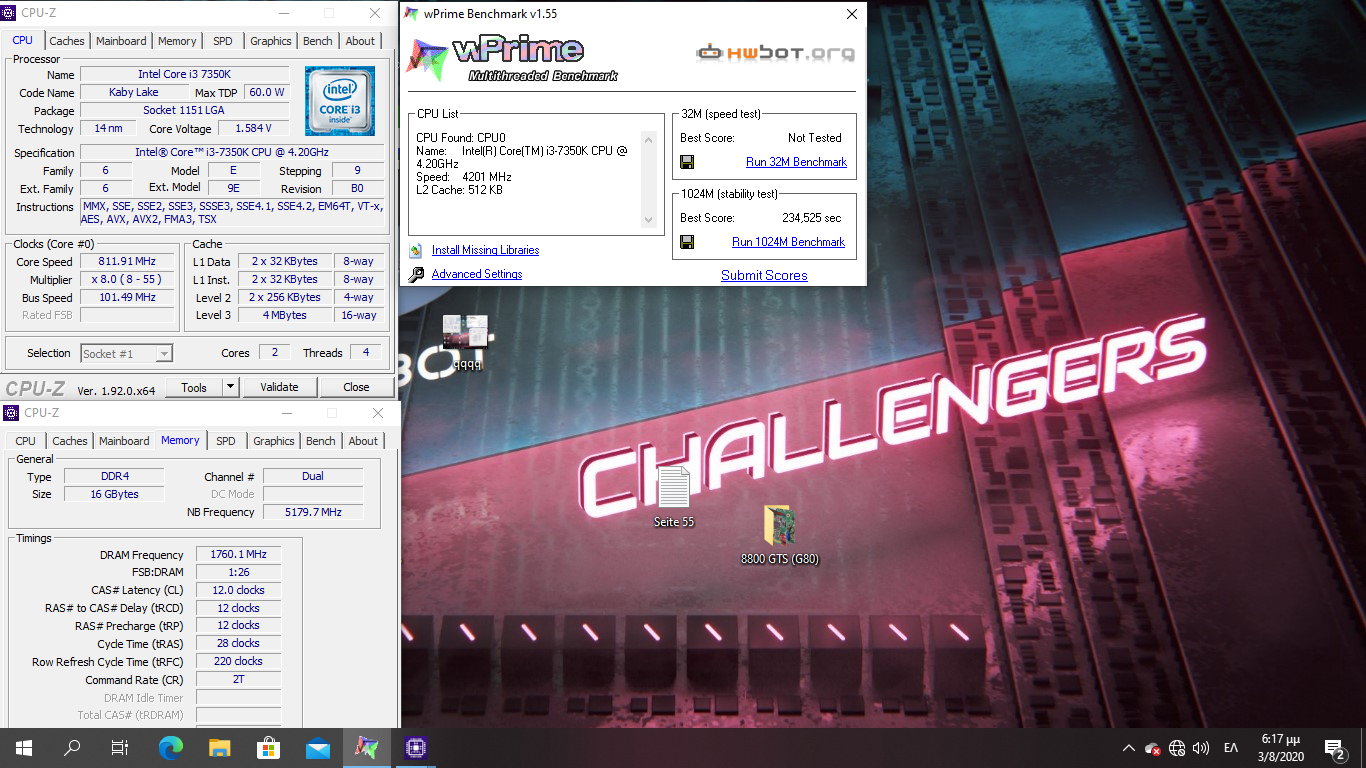The width and height of the screenshot is (1366, 768).
Task: Click the Install Missing Libraries icon
Action: (416, 250)
